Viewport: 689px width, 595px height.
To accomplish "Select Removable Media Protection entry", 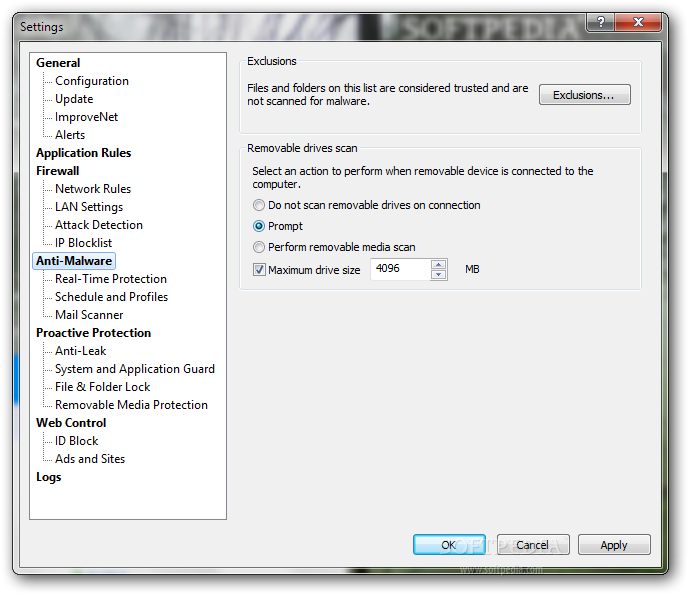I will click(131, 405).
